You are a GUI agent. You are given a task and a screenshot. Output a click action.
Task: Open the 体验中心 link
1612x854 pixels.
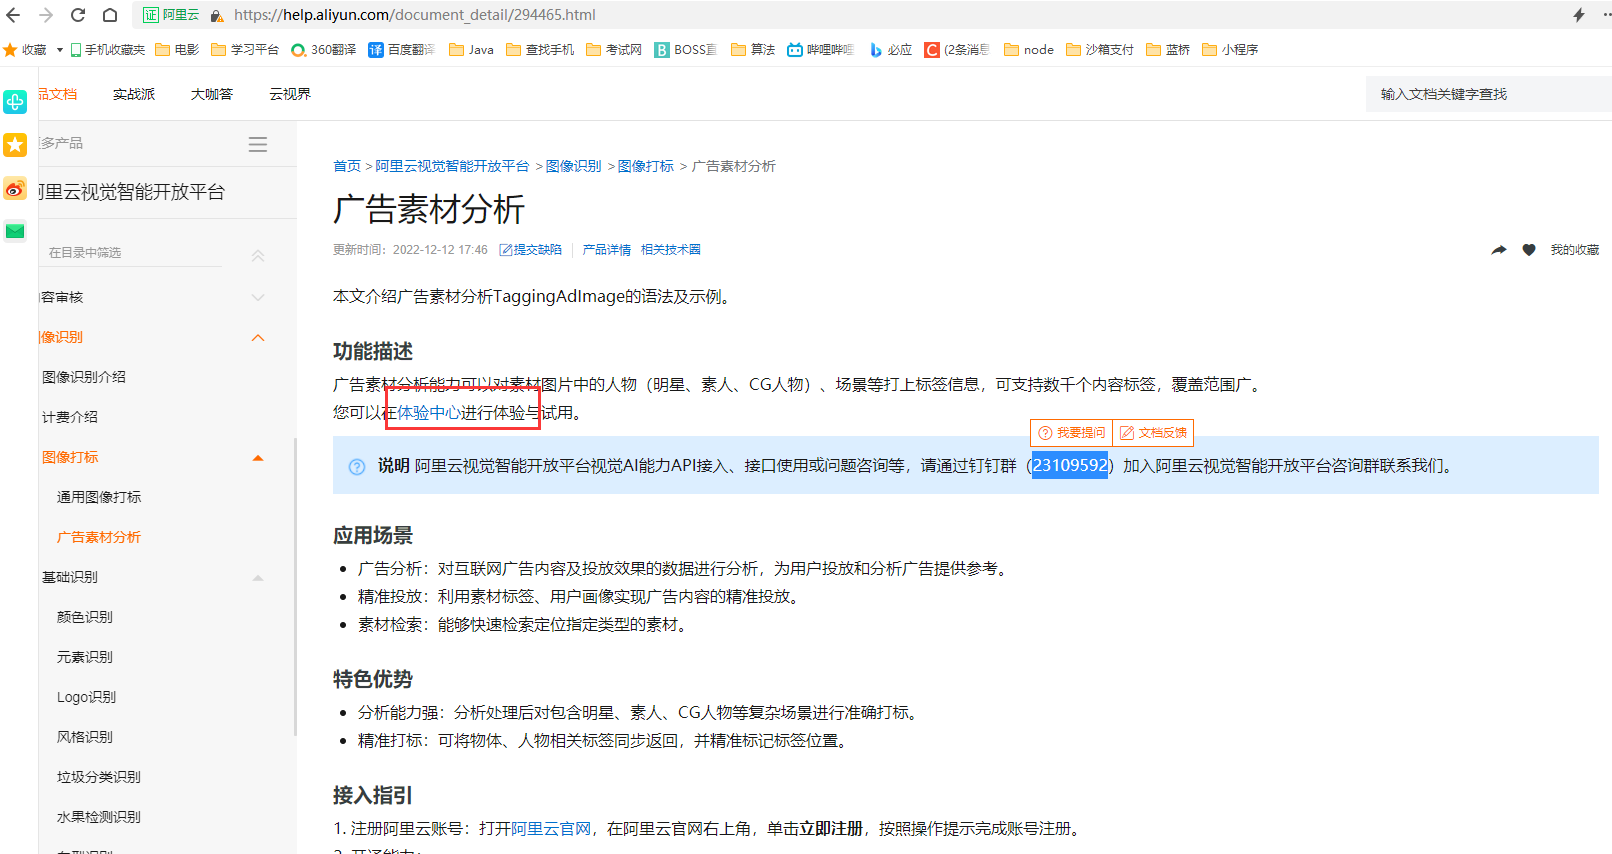click(x=429, y=413)
